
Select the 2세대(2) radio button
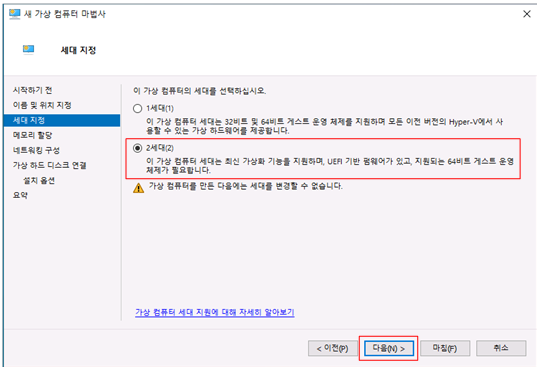tap(137, 148)
